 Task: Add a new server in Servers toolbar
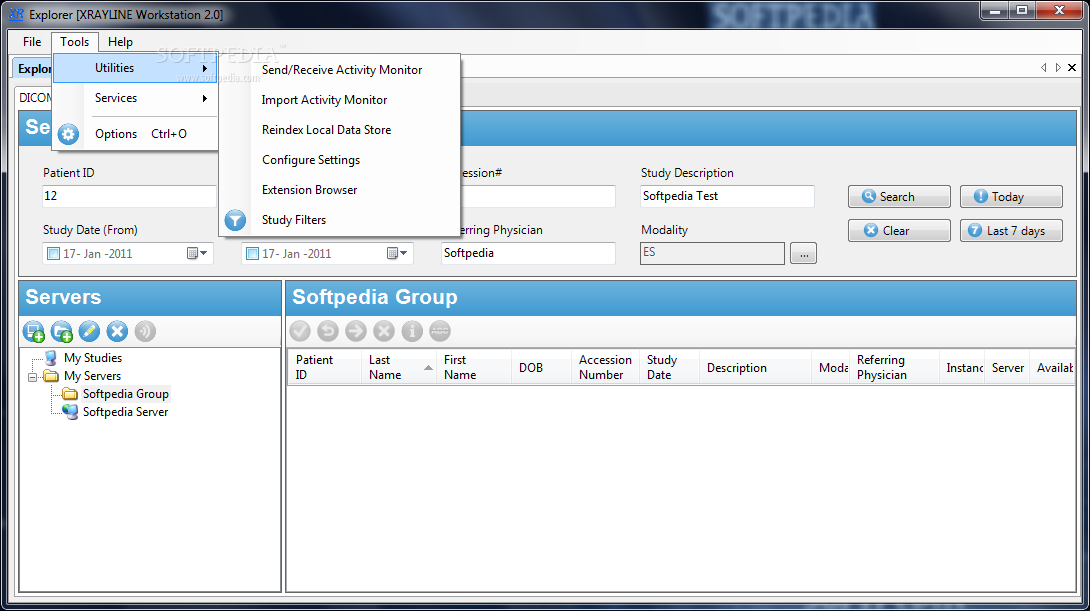(x=33, y=332)
